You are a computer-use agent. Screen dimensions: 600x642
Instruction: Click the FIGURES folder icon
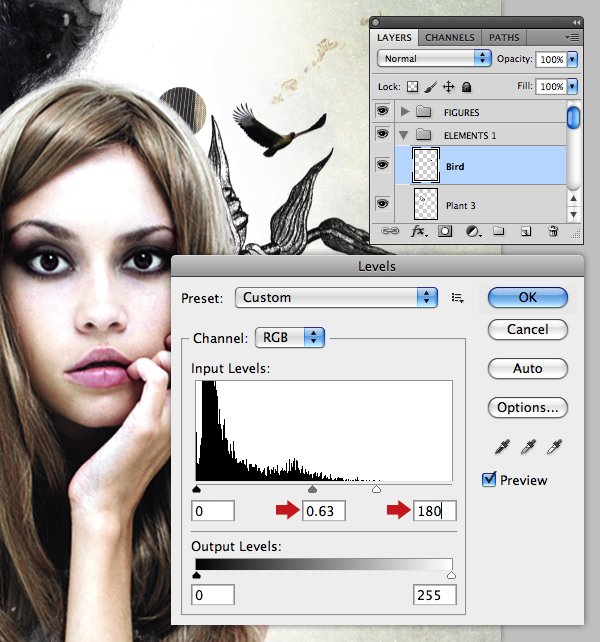[x=423, y=112]
